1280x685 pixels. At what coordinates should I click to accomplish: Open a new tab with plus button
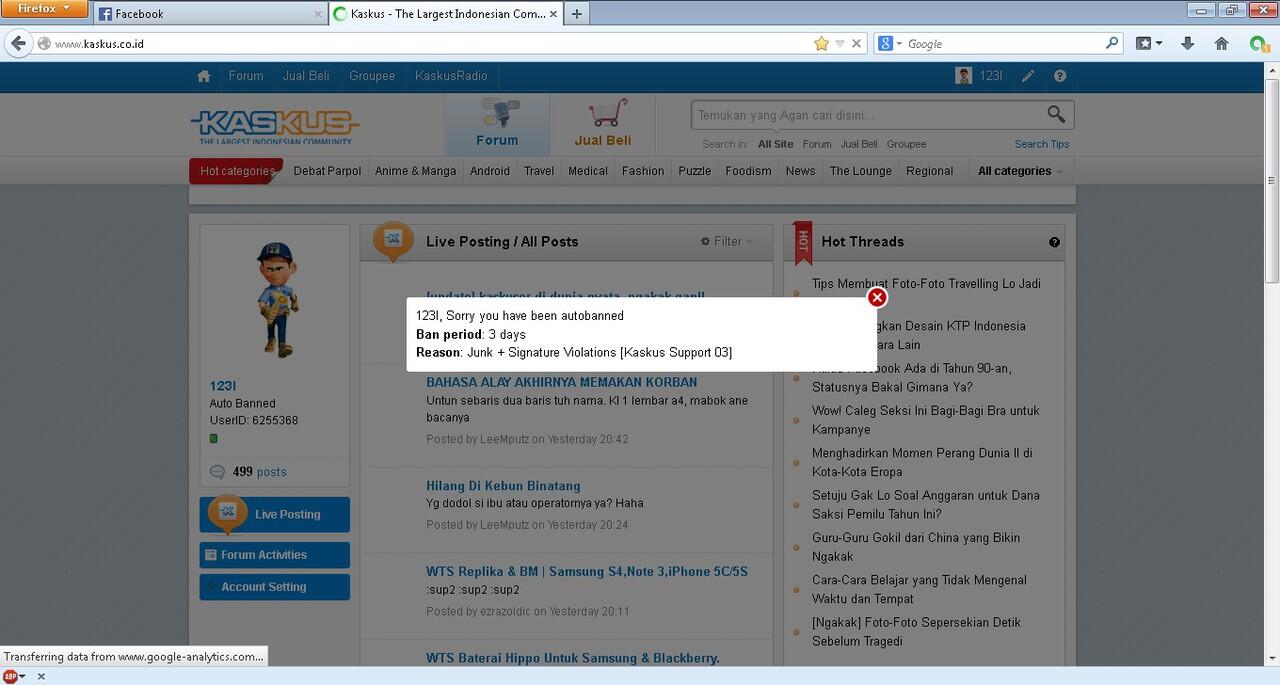click(x=576, y=14)
